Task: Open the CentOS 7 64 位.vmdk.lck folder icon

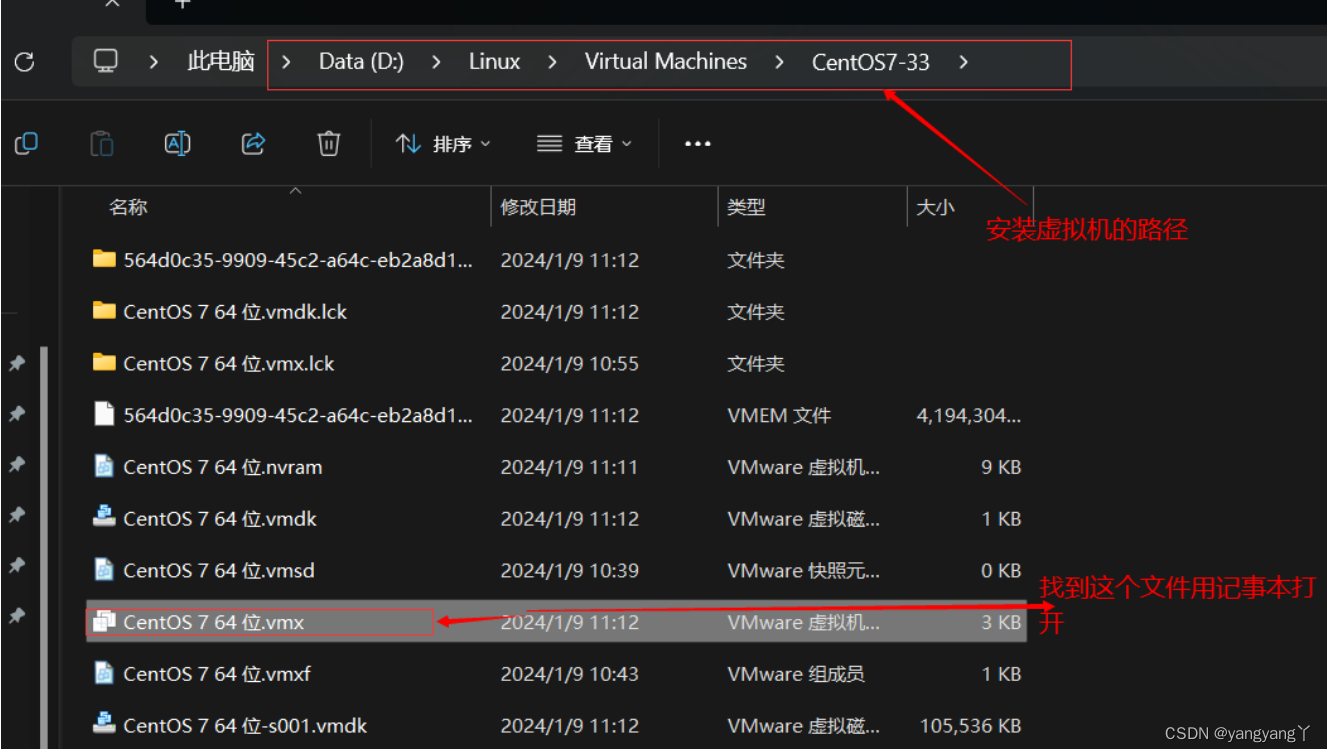Action: [x=103, y=311]
